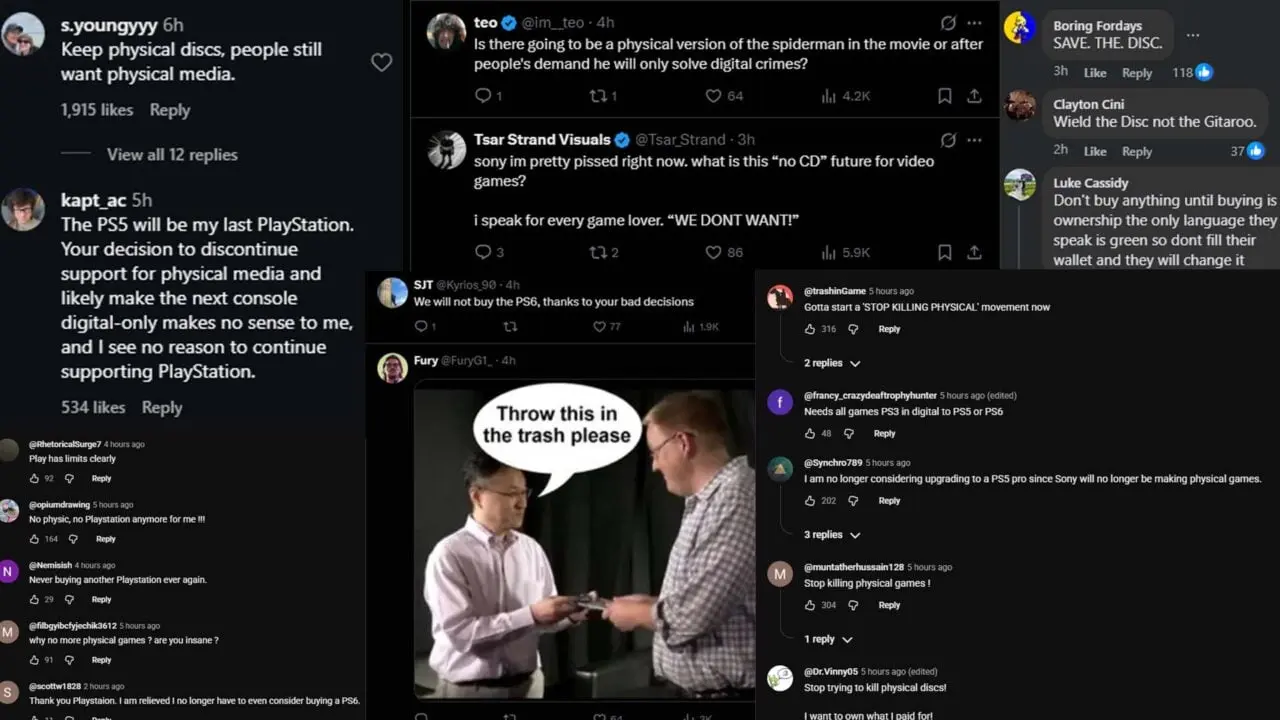The width and height of the screenshot is (1280, 720).
Task: Bookmark teo's tweet
Action: pos(944,96)
